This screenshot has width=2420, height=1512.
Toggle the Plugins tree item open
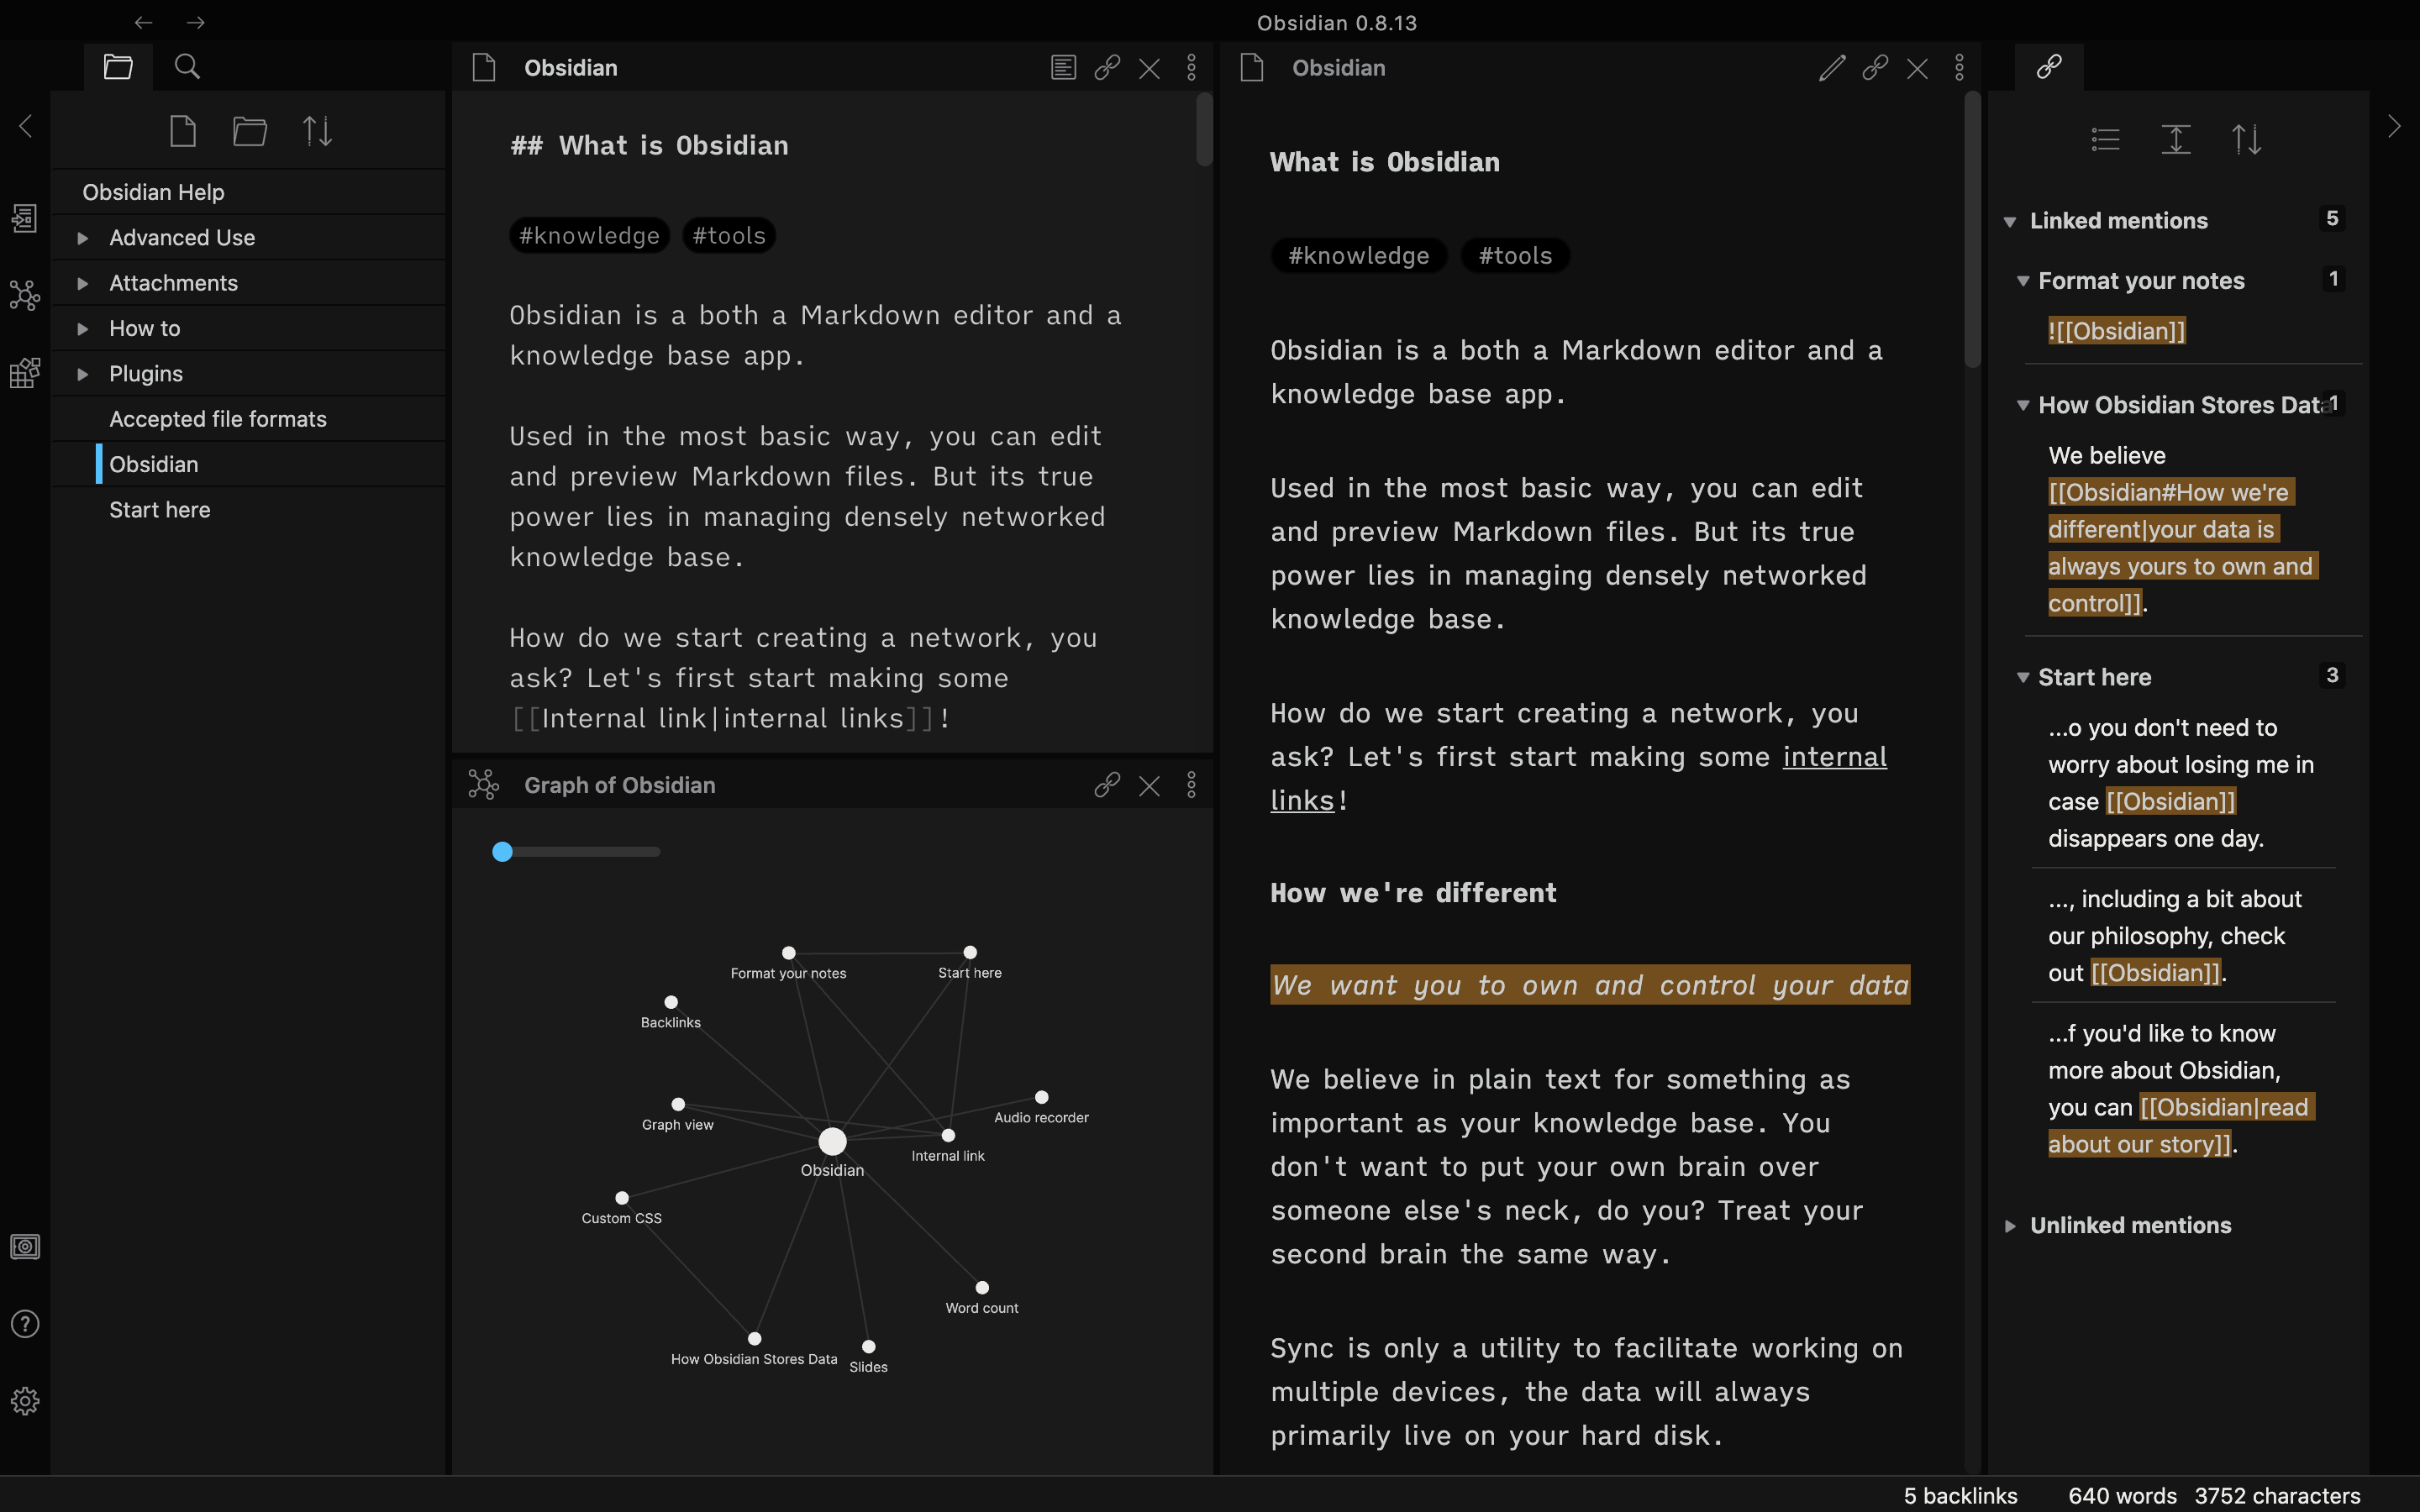pos(82,371)
